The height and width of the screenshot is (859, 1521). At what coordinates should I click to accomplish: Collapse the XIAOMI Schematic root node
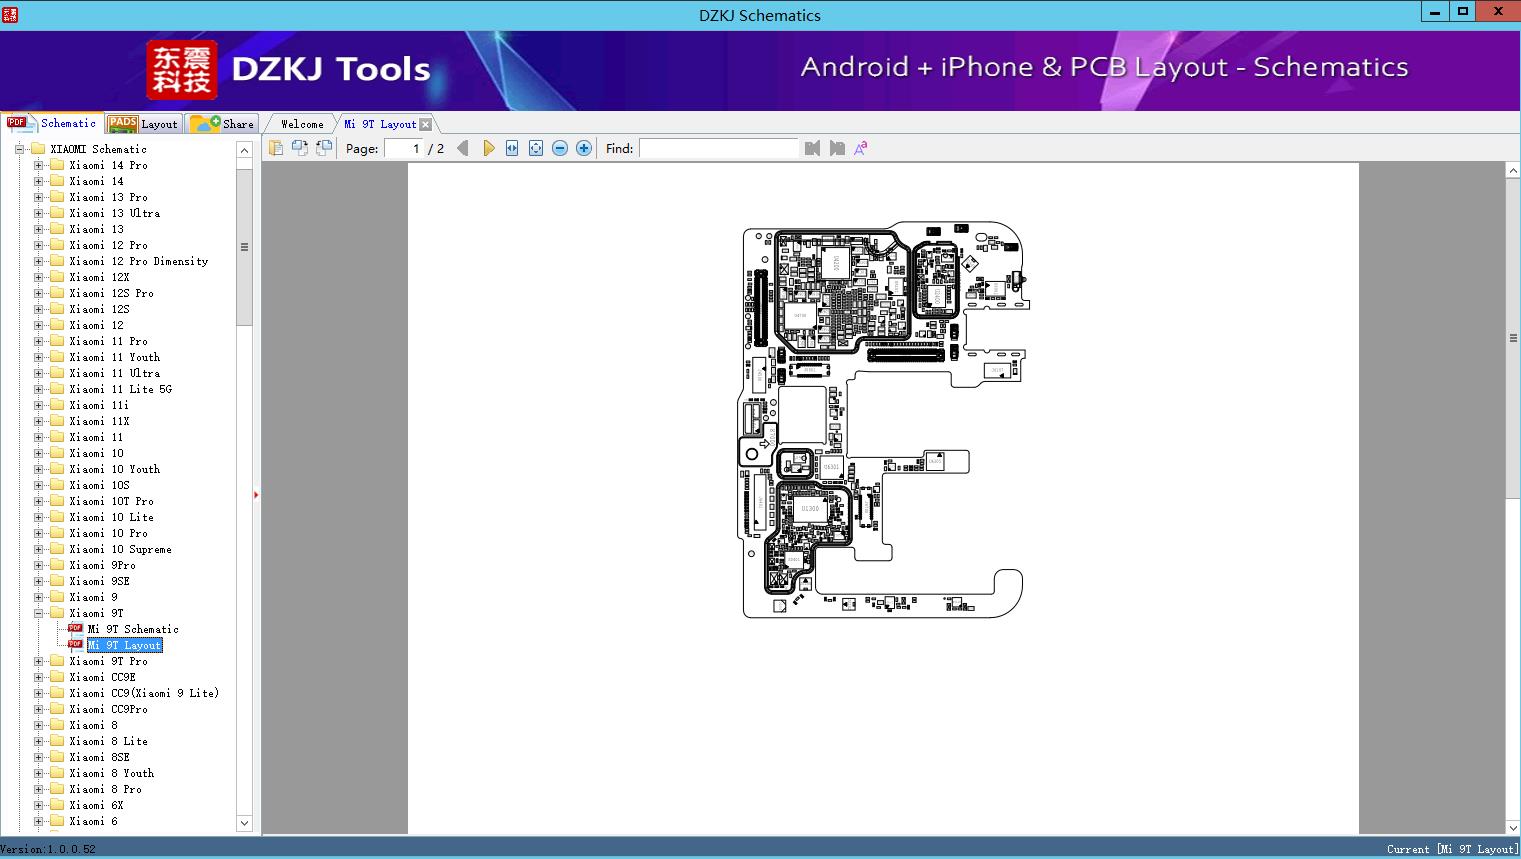[19, 149]
